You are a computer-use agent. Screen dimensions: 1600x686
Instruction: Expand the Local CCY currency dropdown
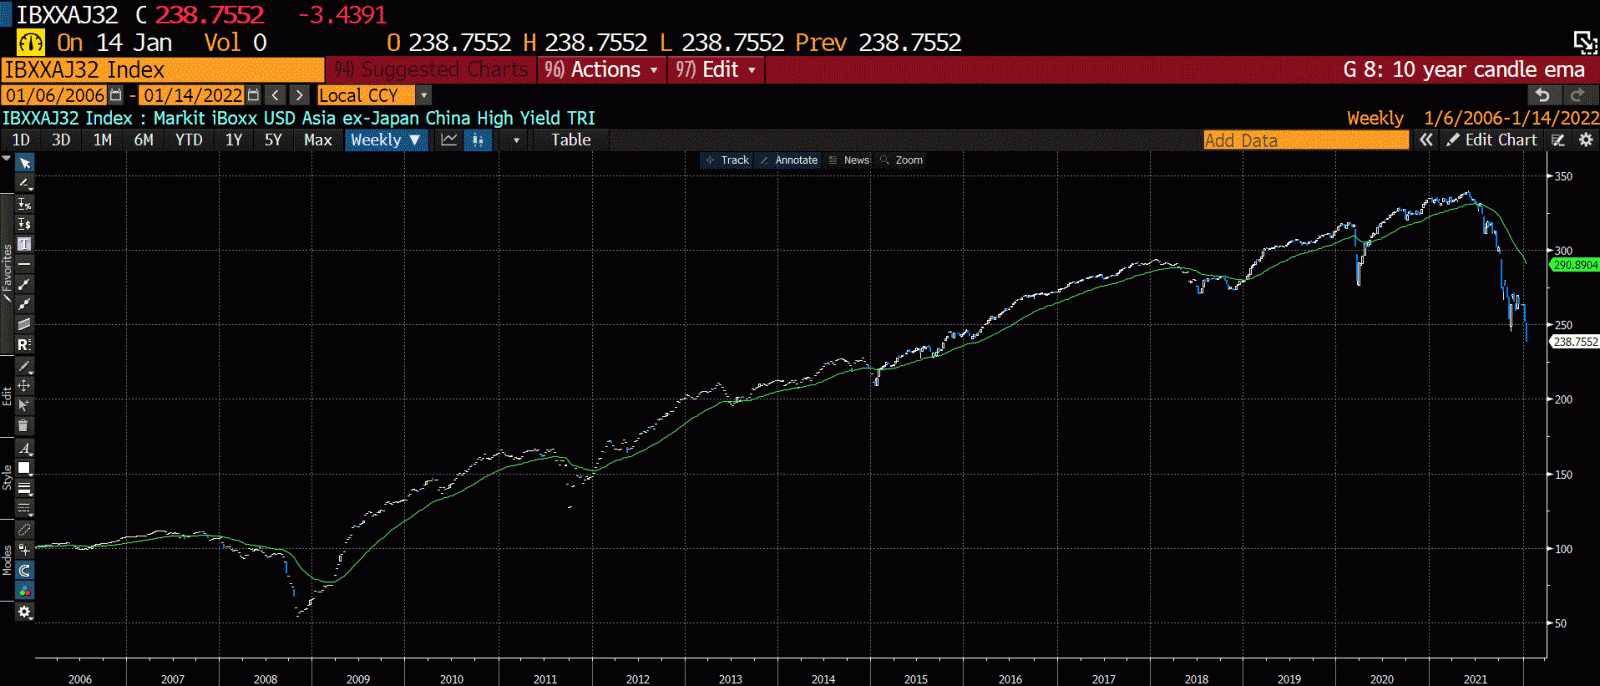point(424,95)
